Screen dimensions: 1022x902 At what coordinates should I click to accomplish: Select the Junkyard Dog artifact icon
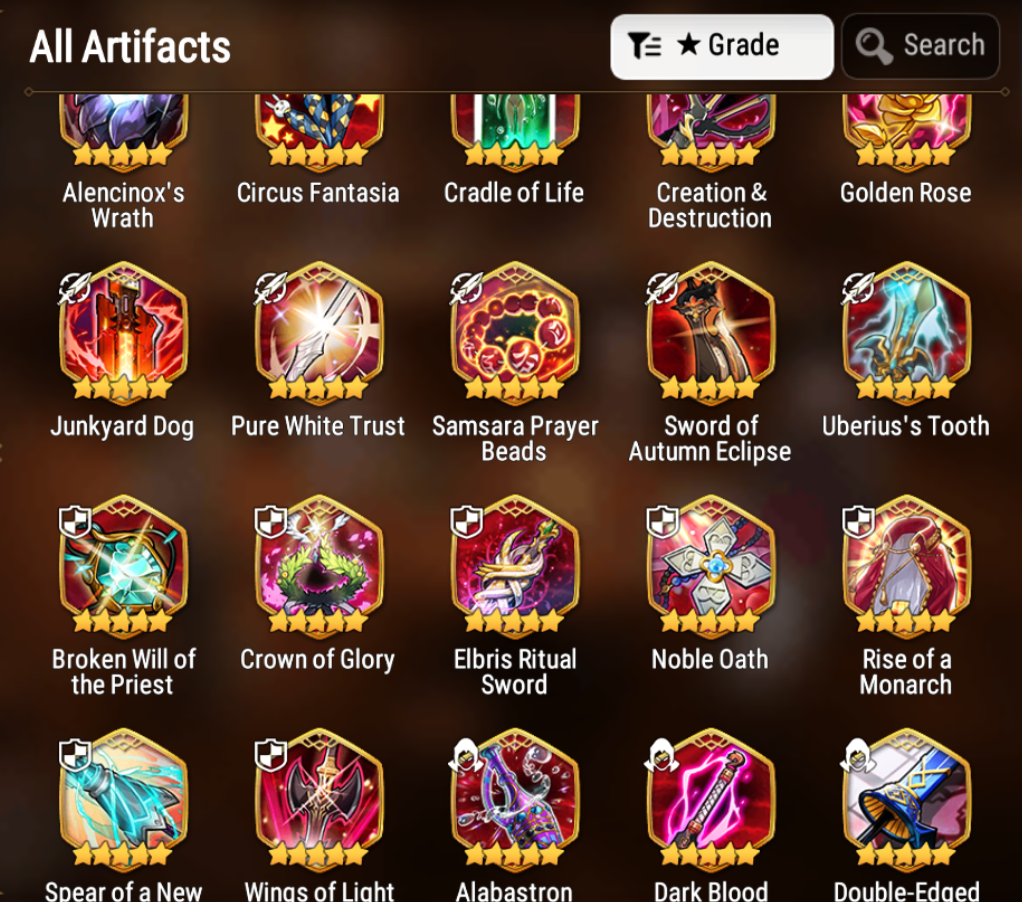tap(123, 330)
